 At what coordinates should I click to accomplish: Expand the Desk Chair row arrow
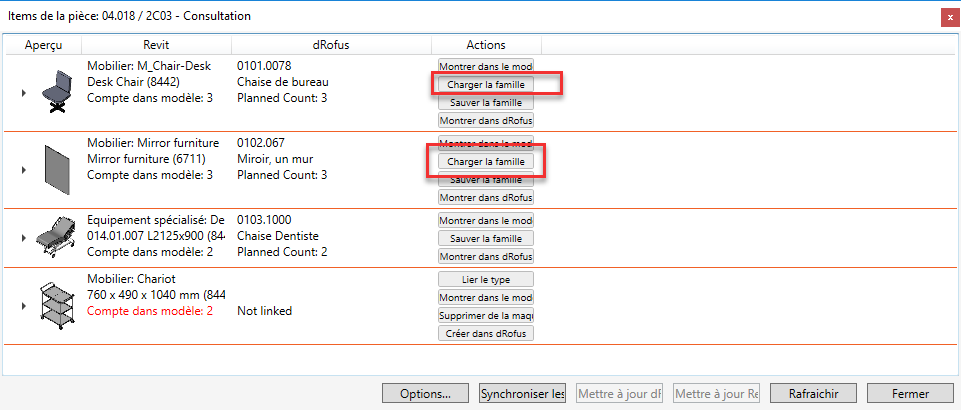[x=23, y=93]
